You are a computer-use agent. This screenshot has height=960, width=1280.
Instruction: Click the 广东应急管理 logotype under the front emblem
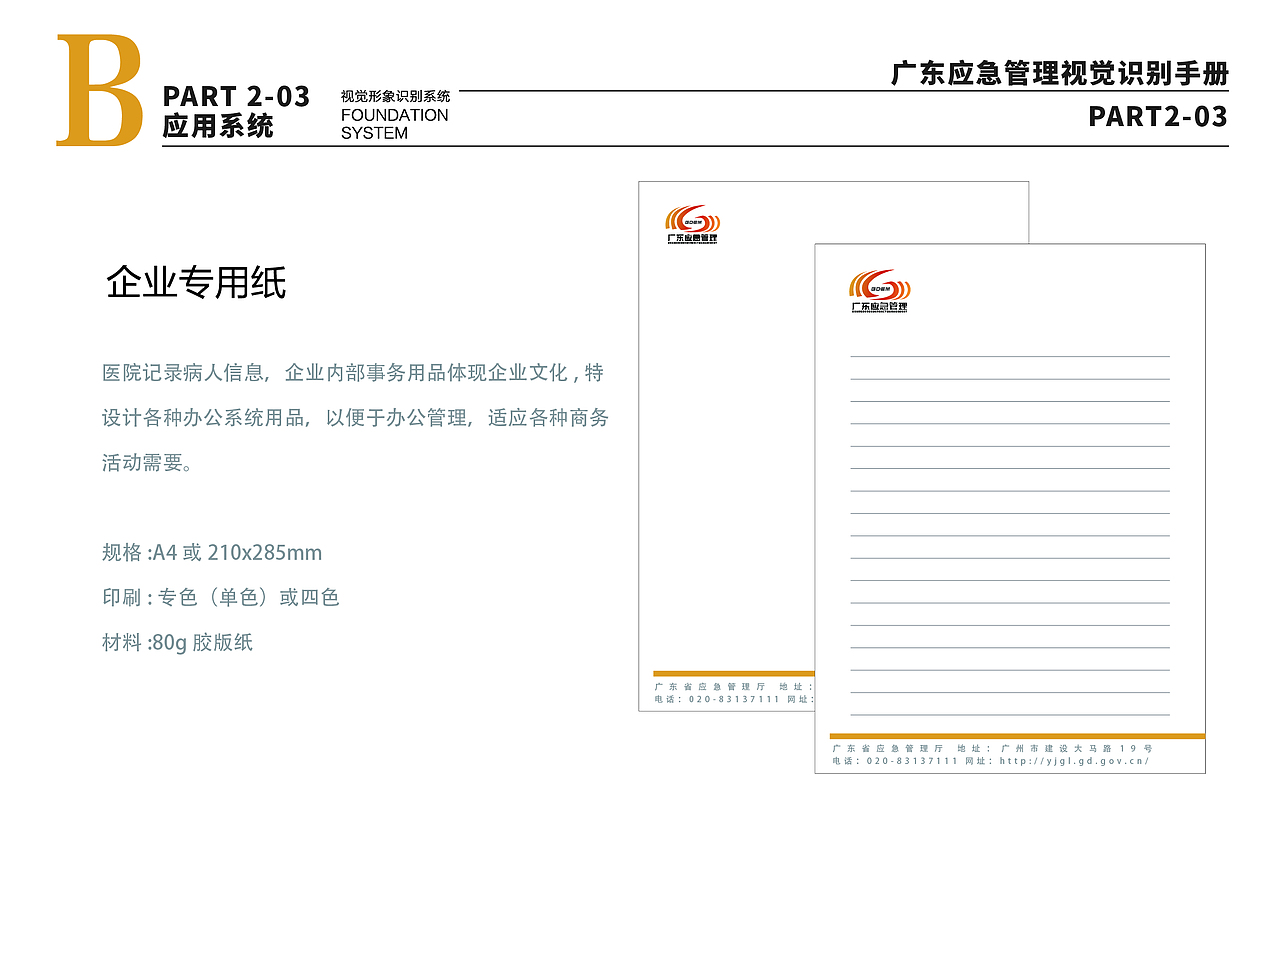881,305
